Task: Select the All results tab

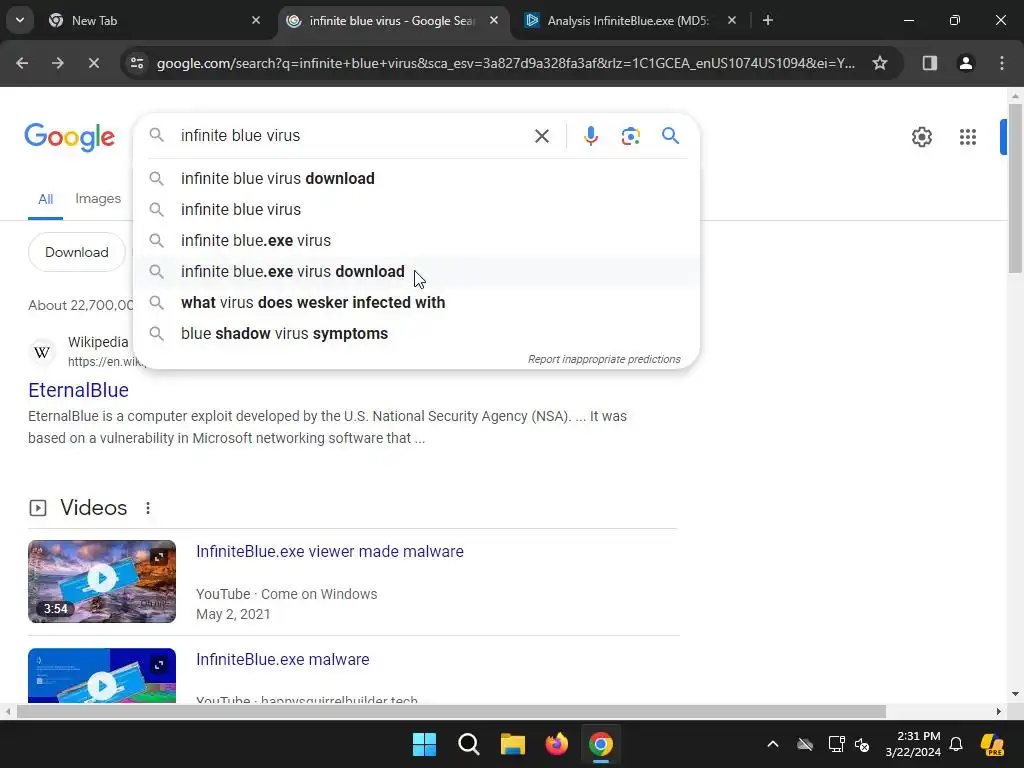Action: (45, 199)
